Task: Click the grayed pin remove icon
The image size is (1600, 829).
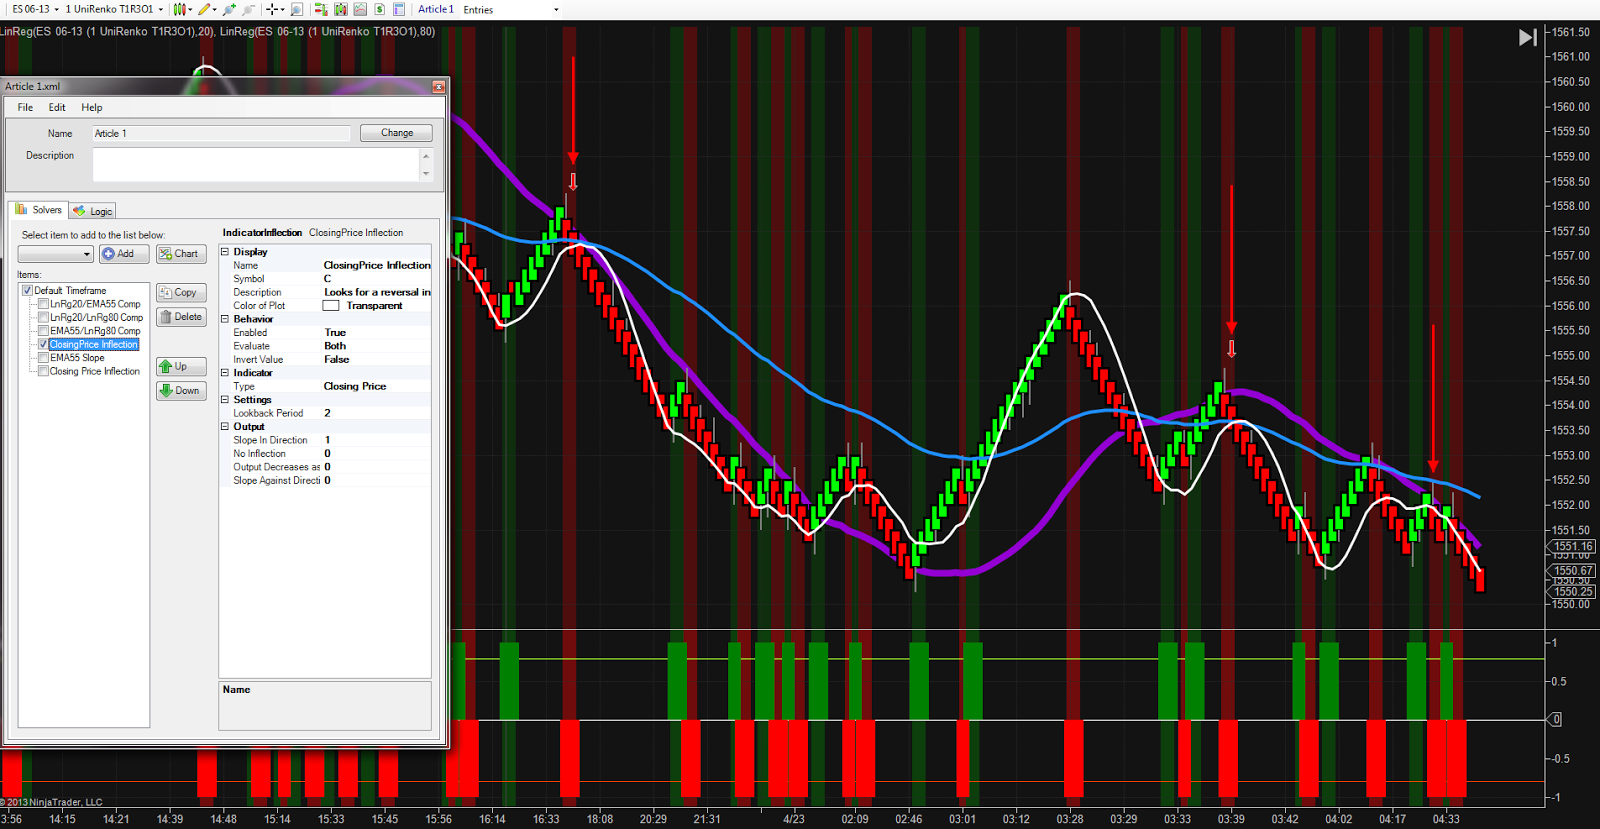Action: coord(248,9)
